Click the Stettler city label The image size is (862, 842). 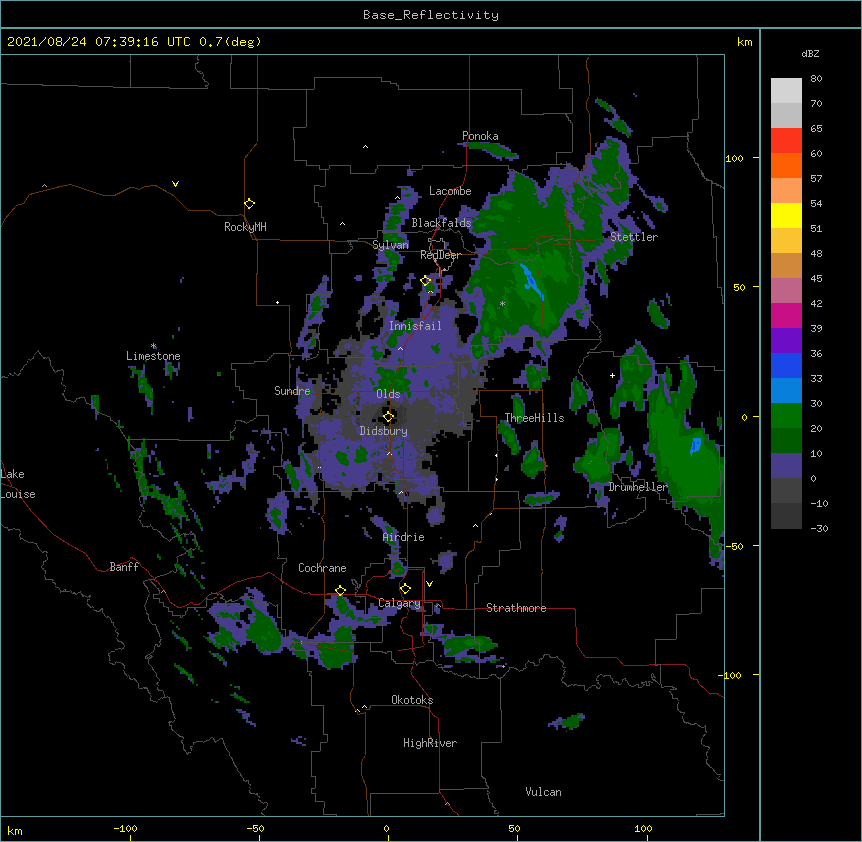(634, 237)
